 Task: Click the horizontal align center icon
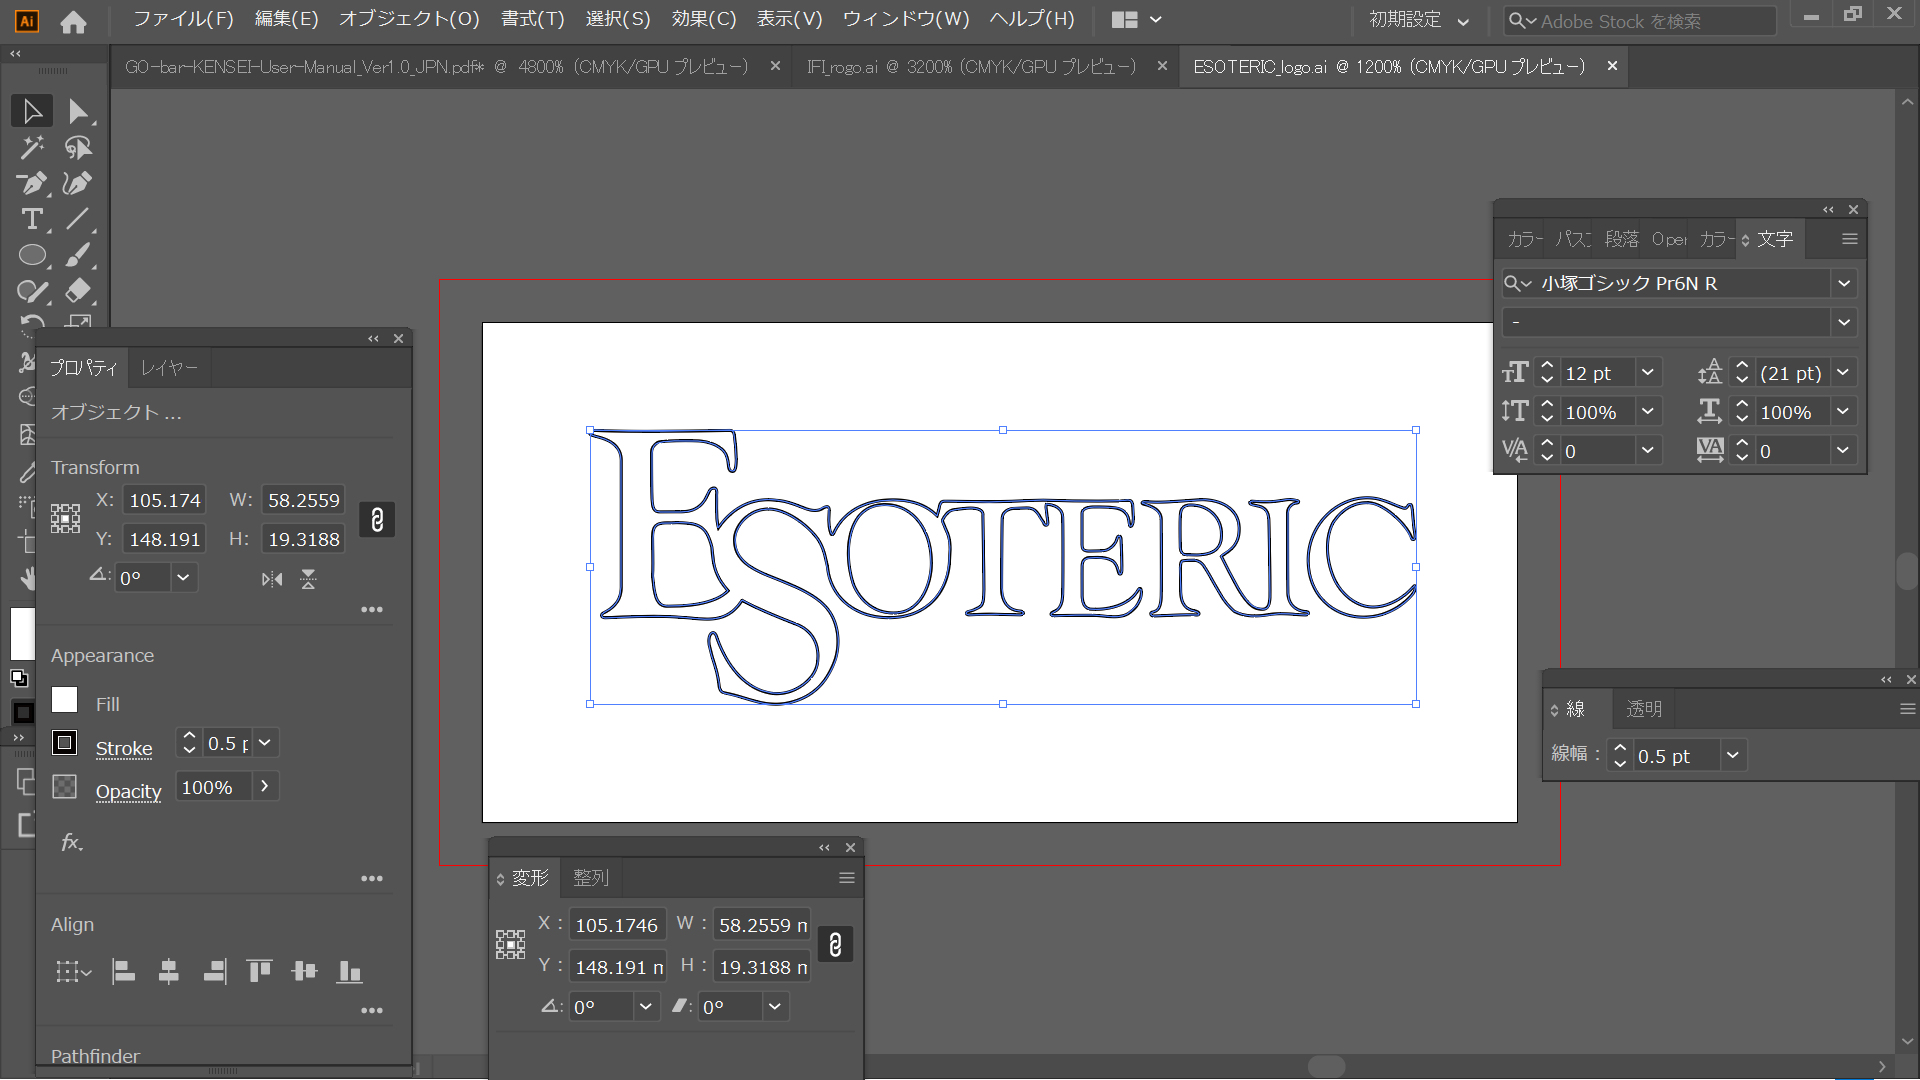pos(169,971)
